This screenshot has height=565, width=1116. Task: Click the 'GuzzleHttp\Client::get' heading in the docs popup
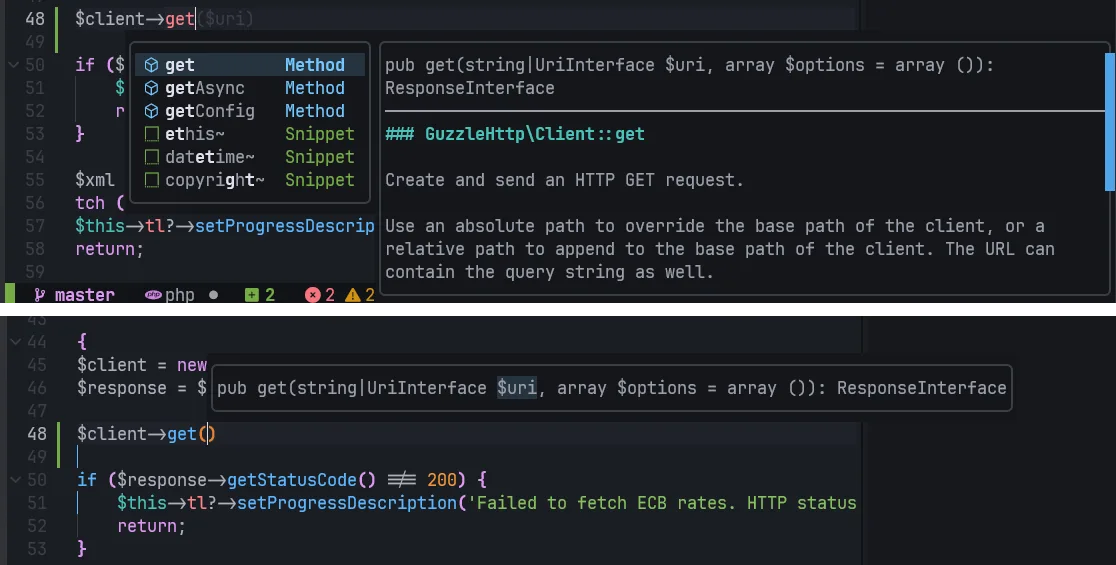click(x=535, y=134)
